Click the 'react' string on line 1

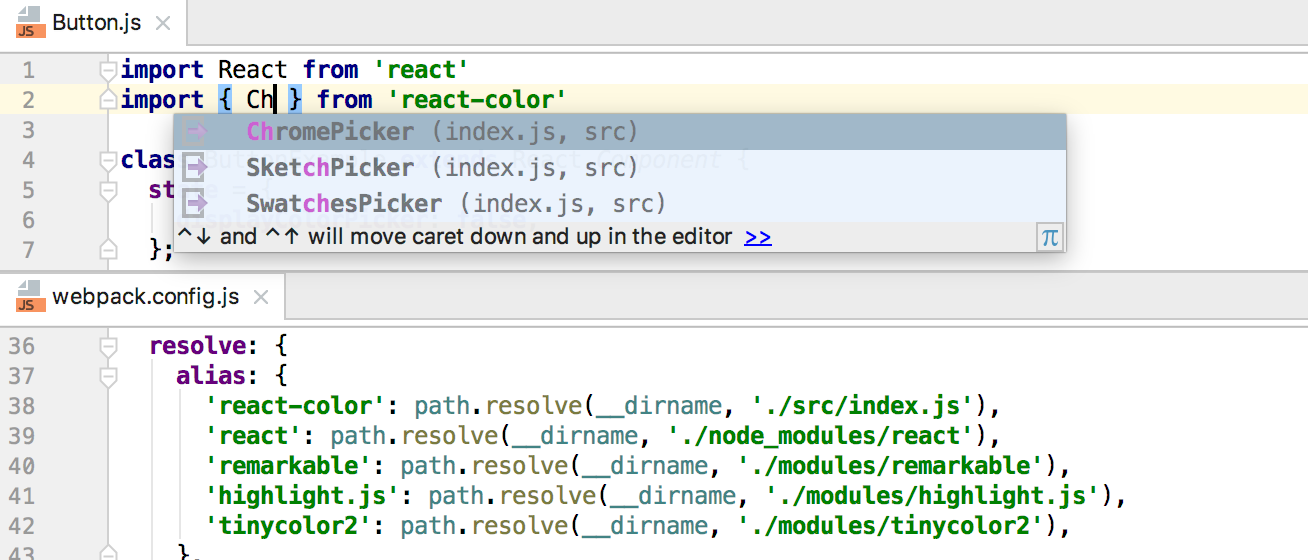coord(421,70)
